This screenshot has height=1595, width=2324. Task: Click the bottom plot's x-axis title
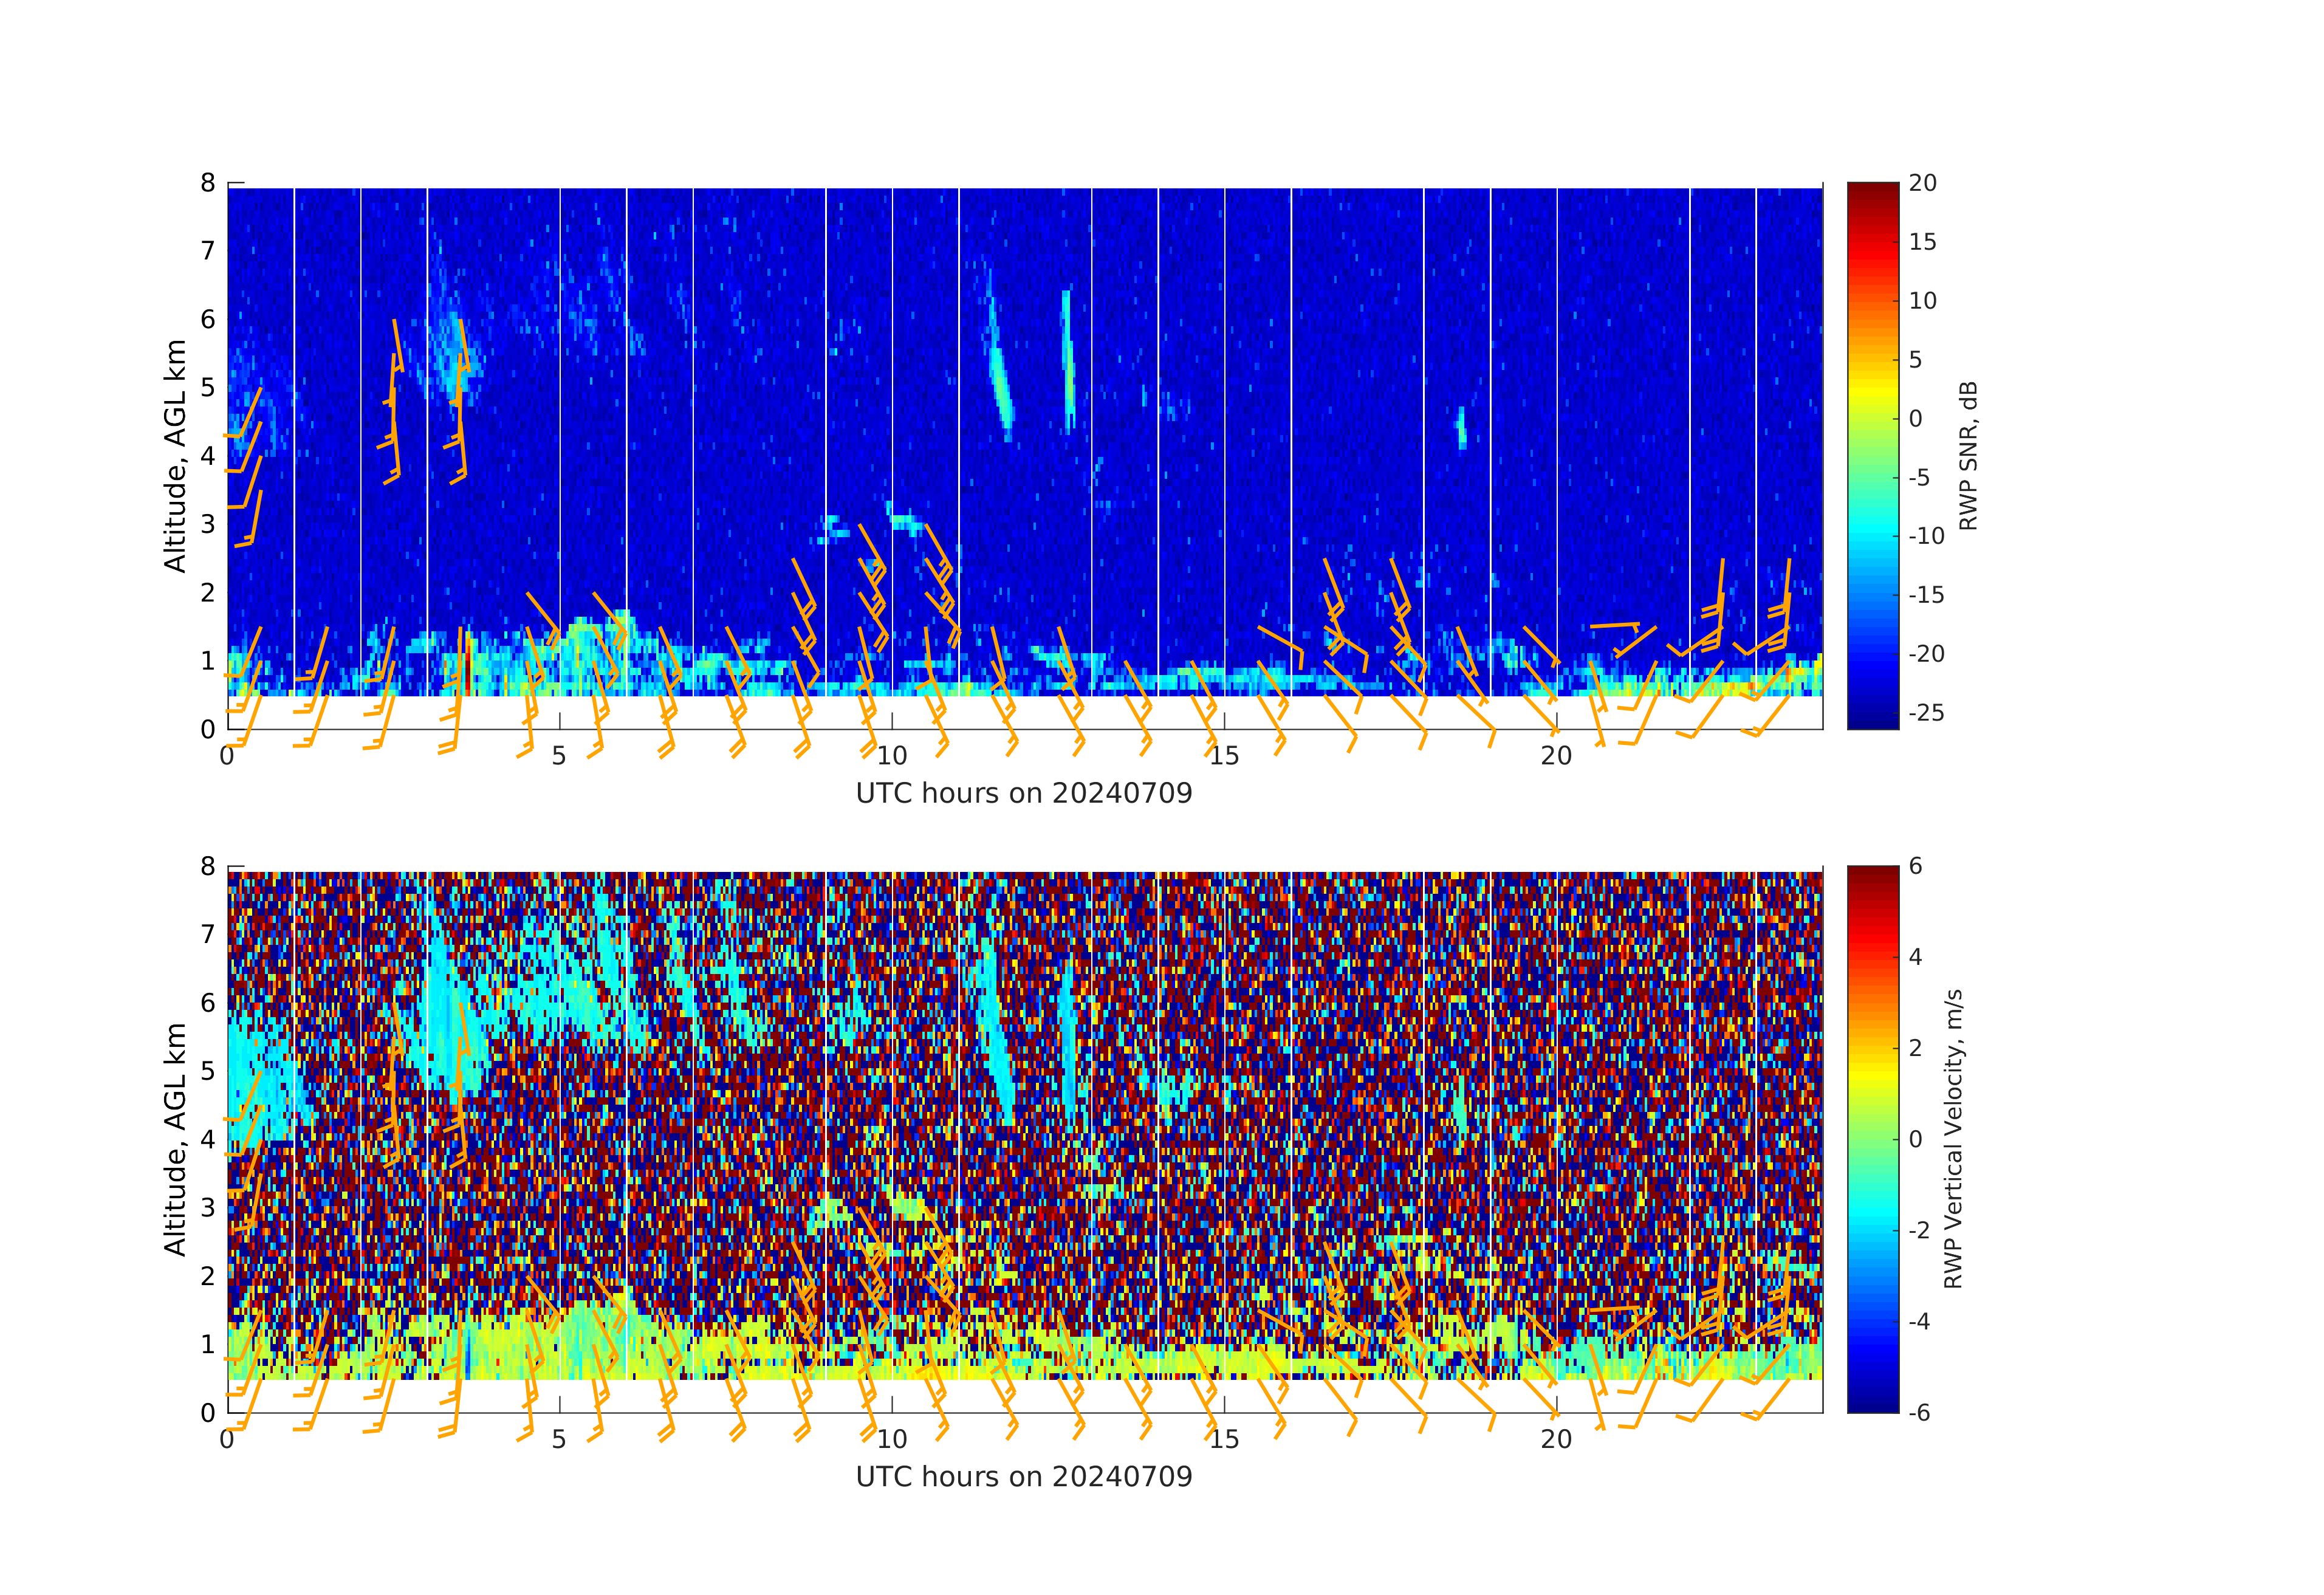pos(1024,1477)
